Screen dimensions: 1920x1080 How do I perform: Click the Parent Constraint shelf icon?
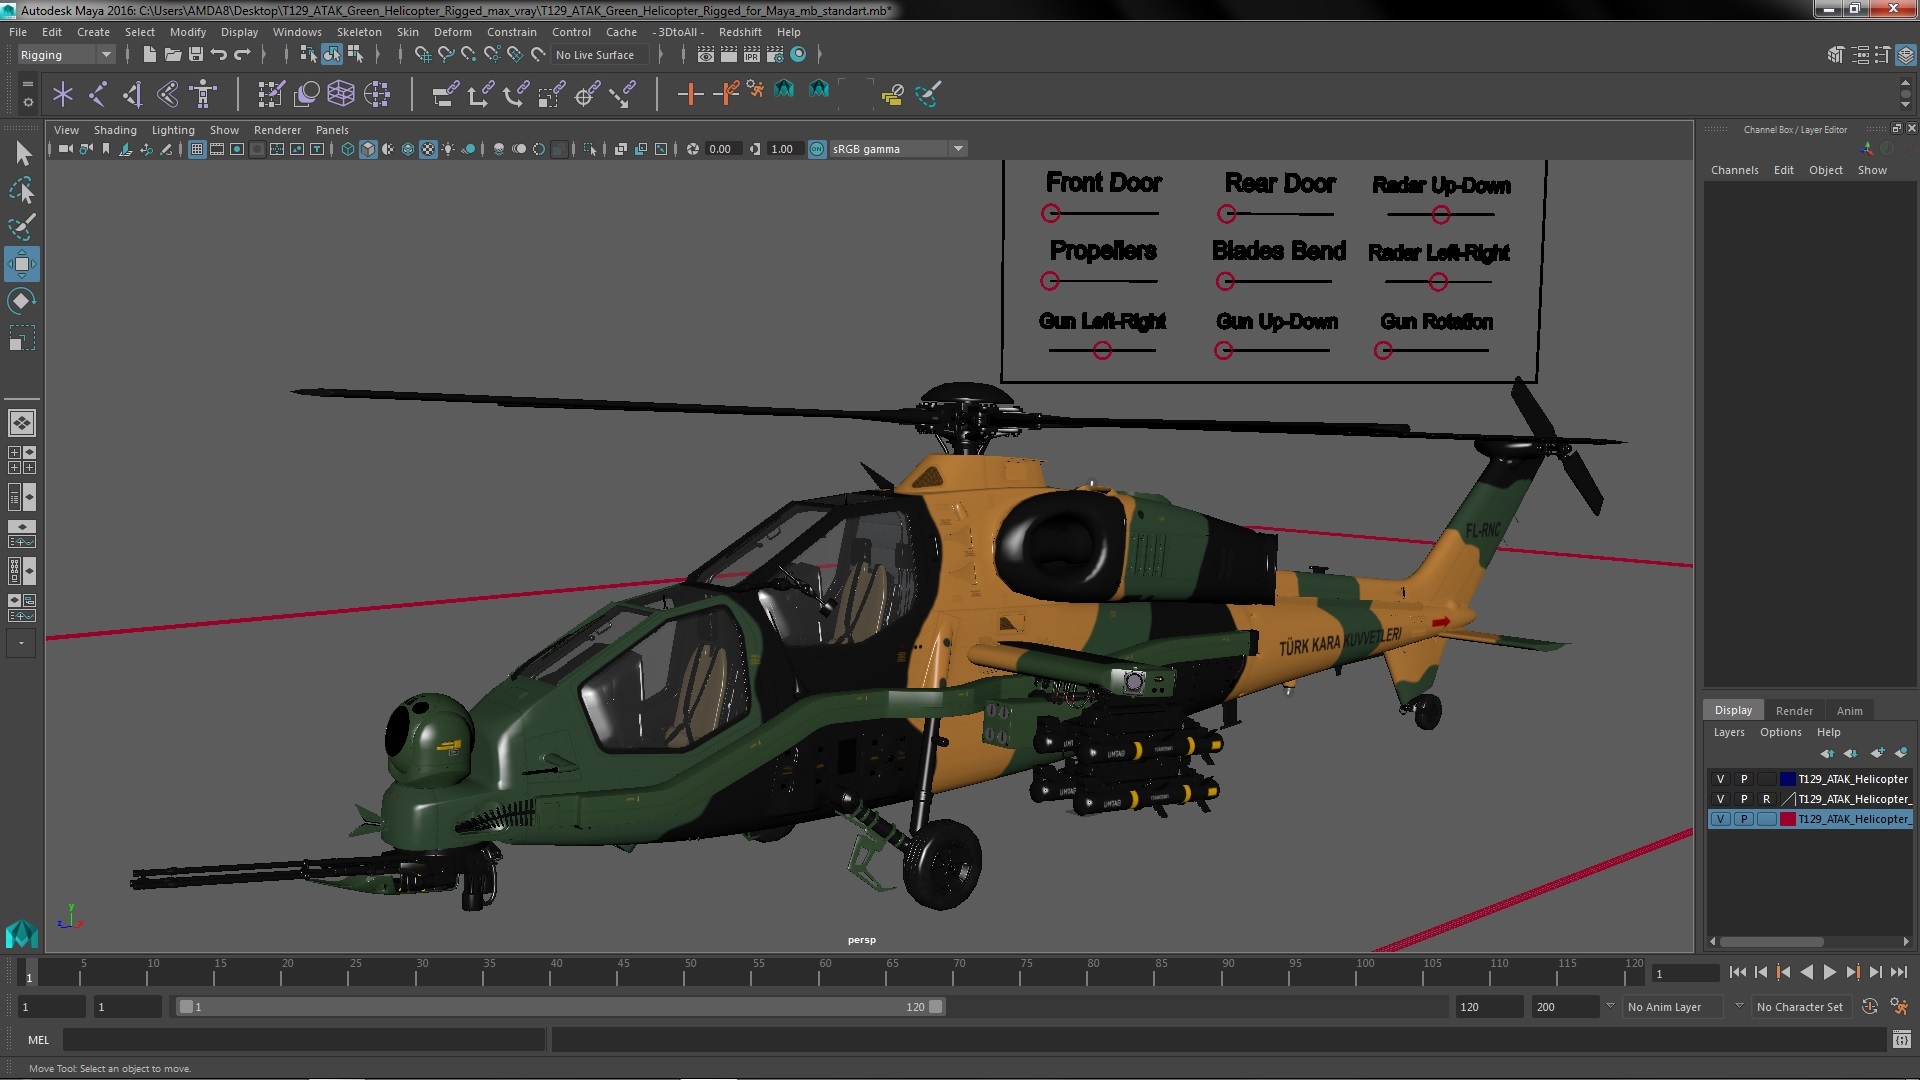(x=446, y=95)
